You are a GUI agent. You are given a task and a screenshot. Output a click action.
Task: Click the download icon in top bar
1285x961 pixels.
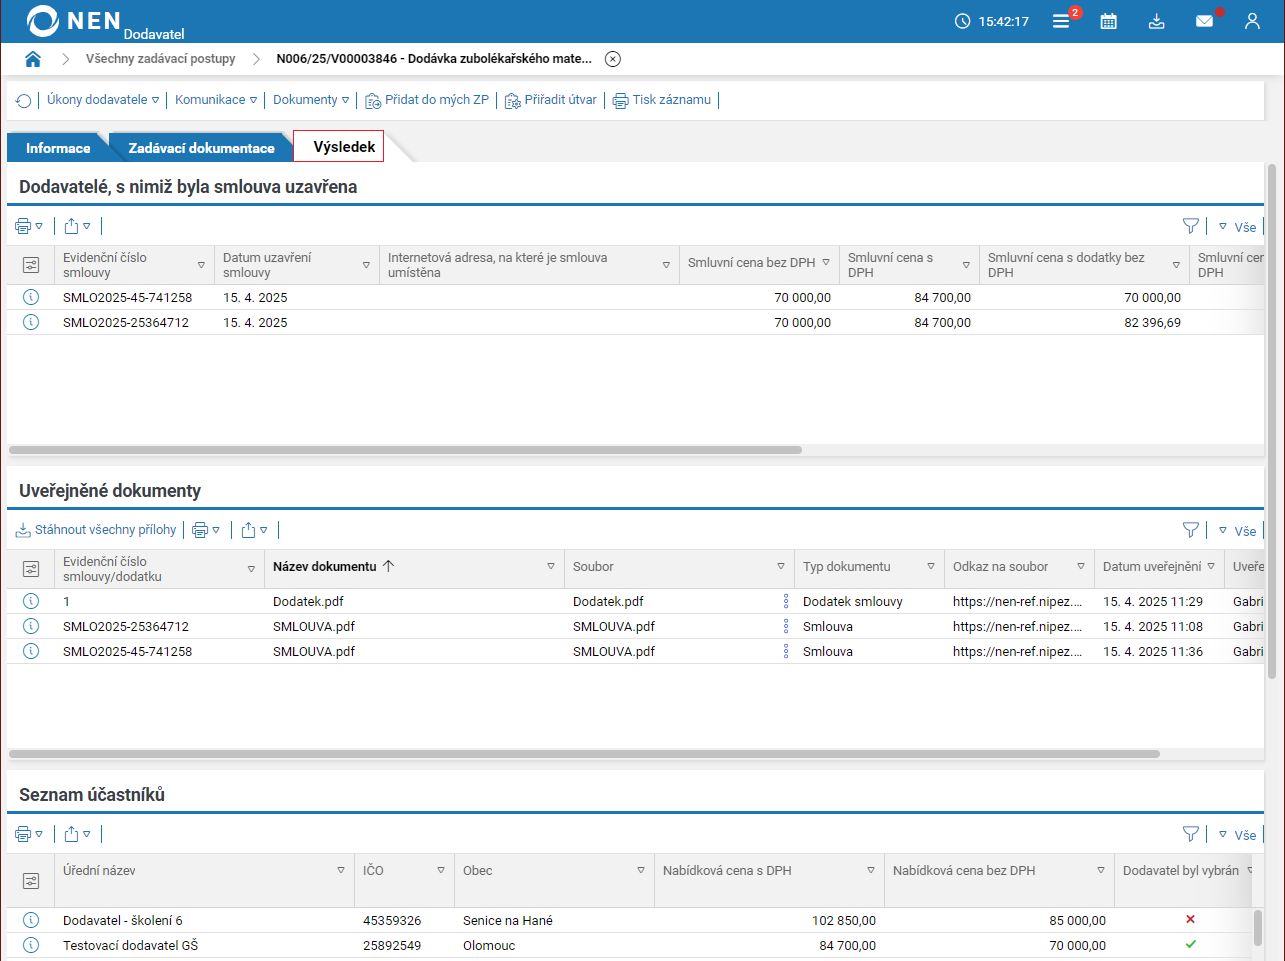coord(1156,21)
